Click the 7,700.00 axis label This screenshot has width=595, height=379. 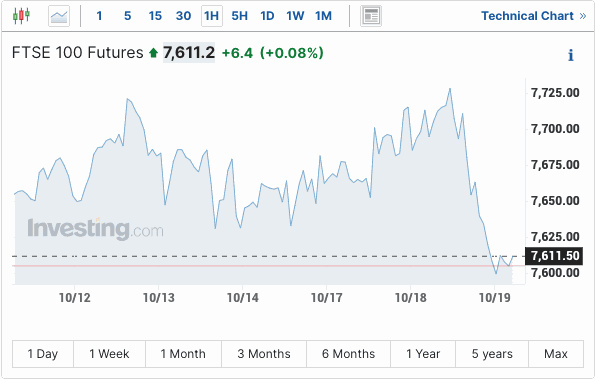click(x=555, y=129)
